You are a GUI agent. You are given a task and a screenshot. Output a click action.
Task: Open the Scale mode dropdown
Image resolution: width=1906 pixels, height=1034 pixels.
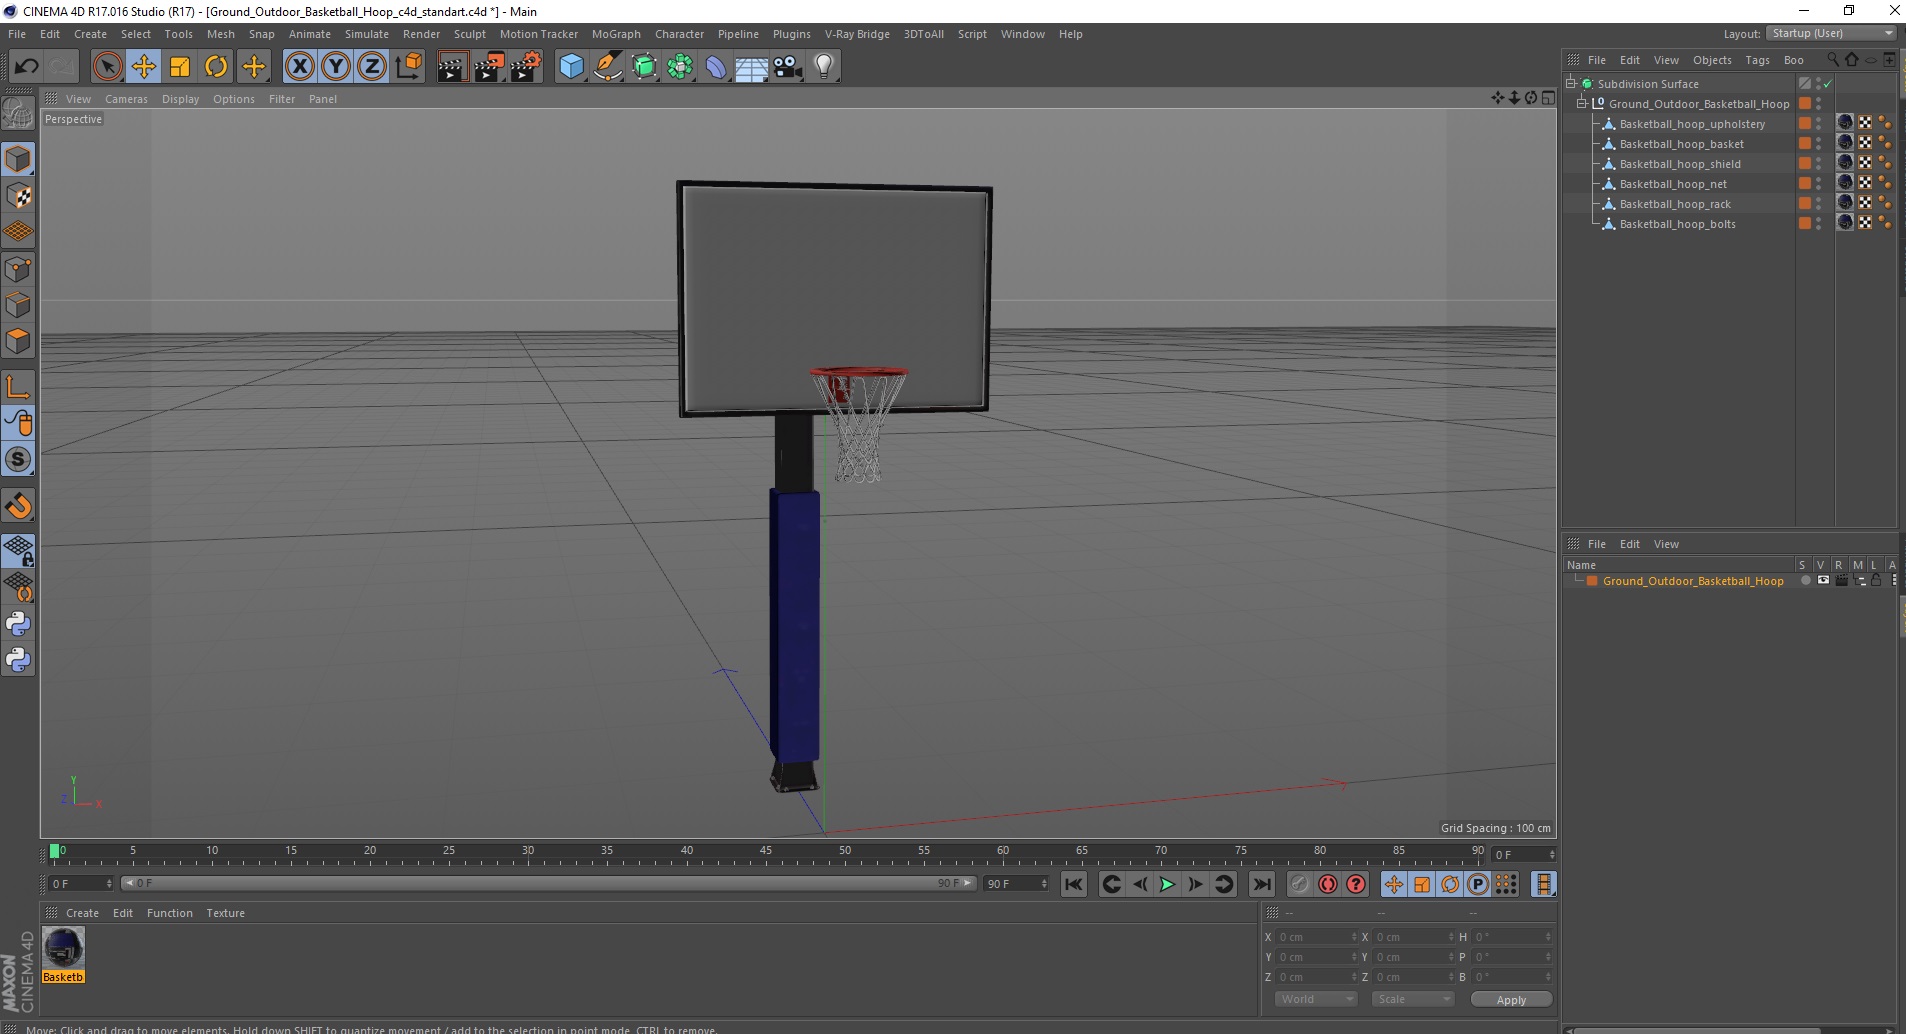coord(1412,999)
